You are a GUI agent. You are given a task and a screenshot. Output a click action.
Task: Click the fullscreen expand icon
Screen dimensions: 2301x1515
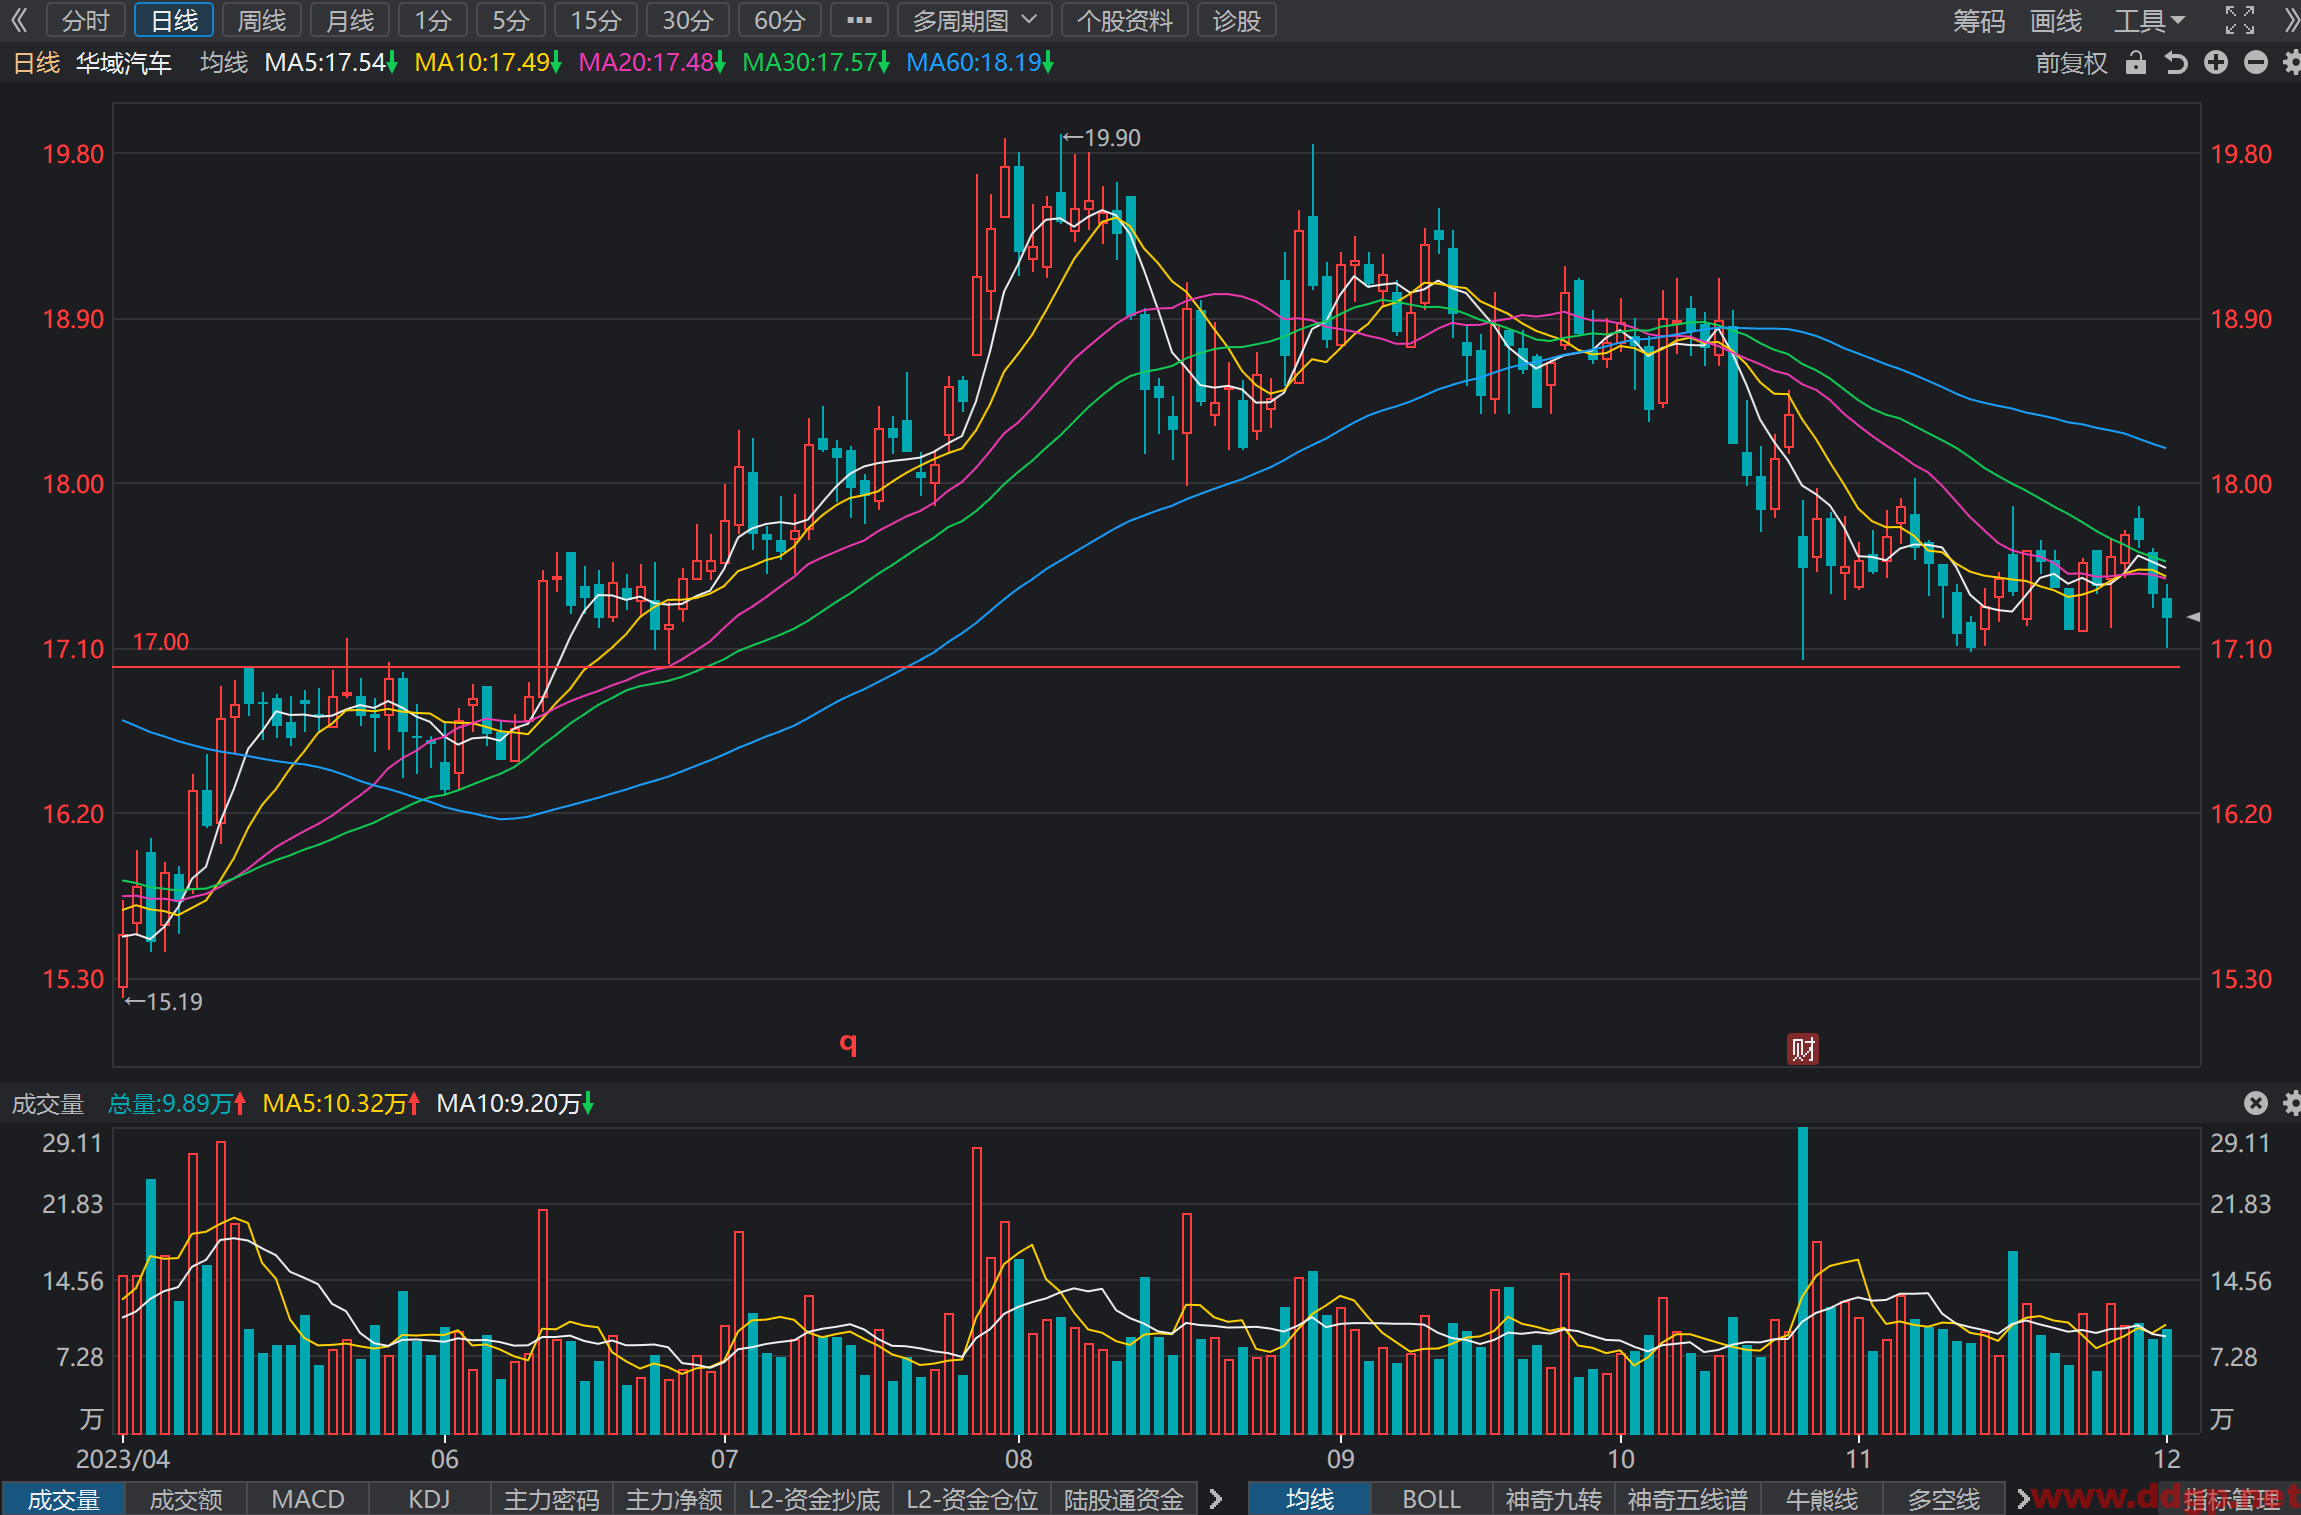click(2240, 20)
